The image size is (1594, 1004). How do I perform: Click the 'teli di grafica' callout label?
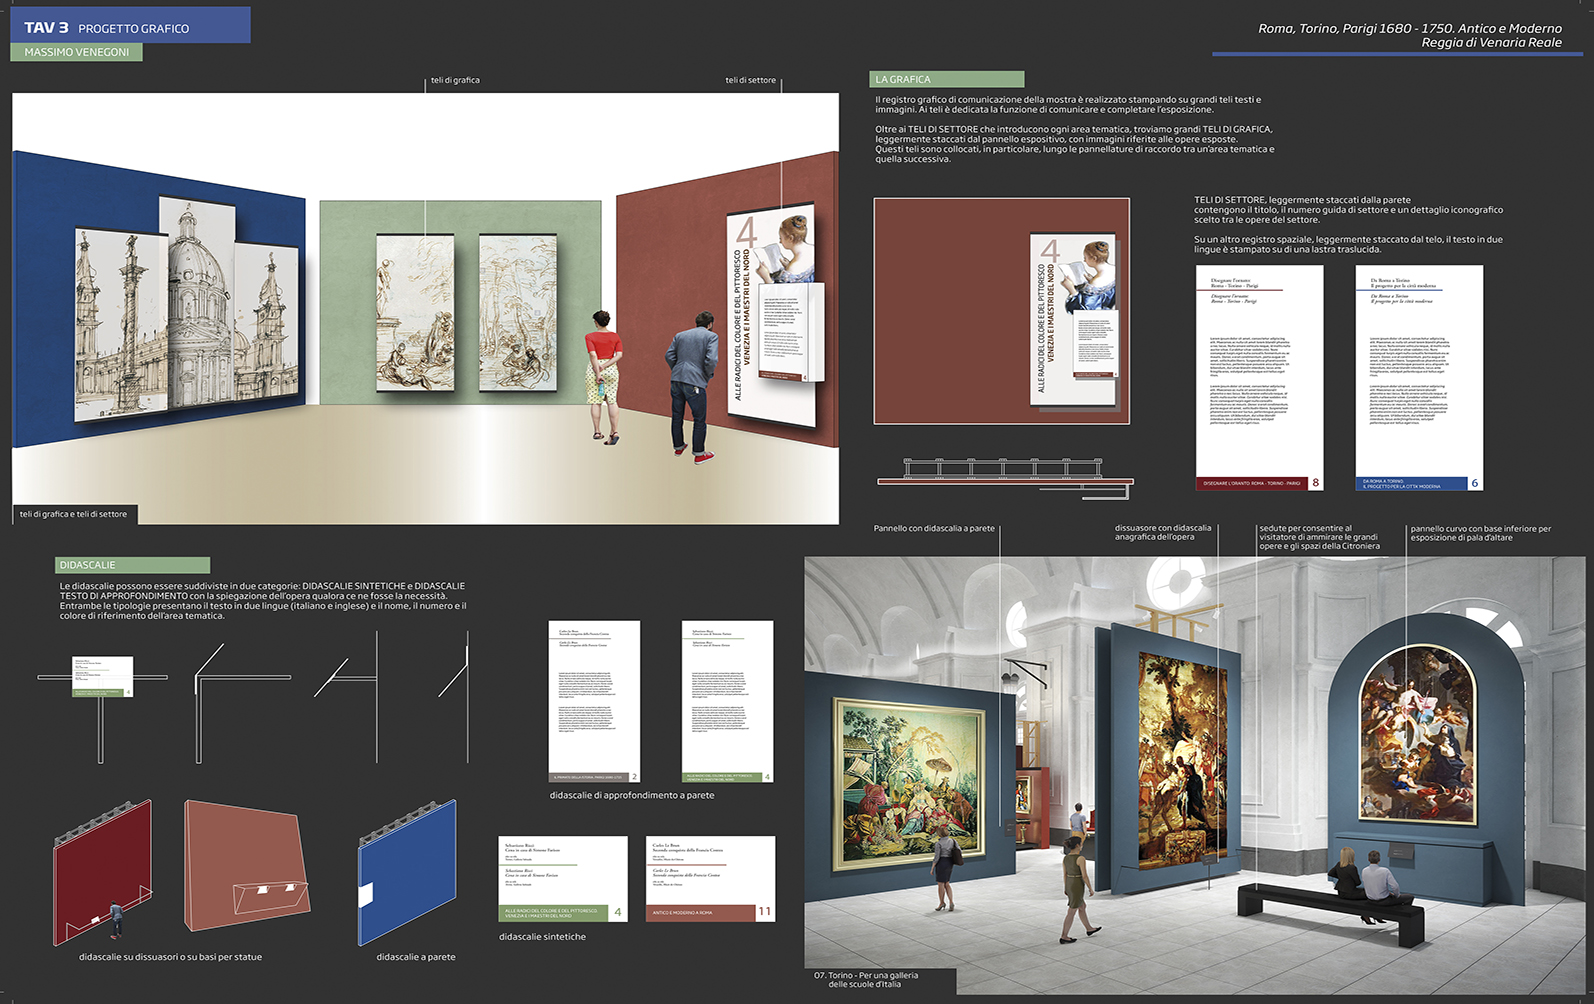coord(455,80)
